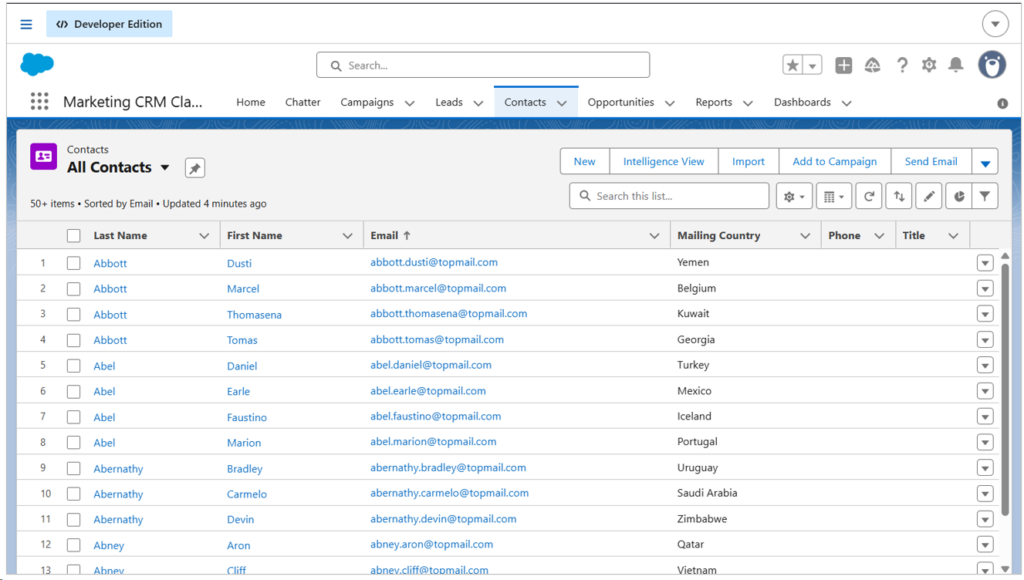Check the box for Abbott Dusti
Viewport: 1024px width, 580px height.
pyautogui.click(x=74, y=263)
